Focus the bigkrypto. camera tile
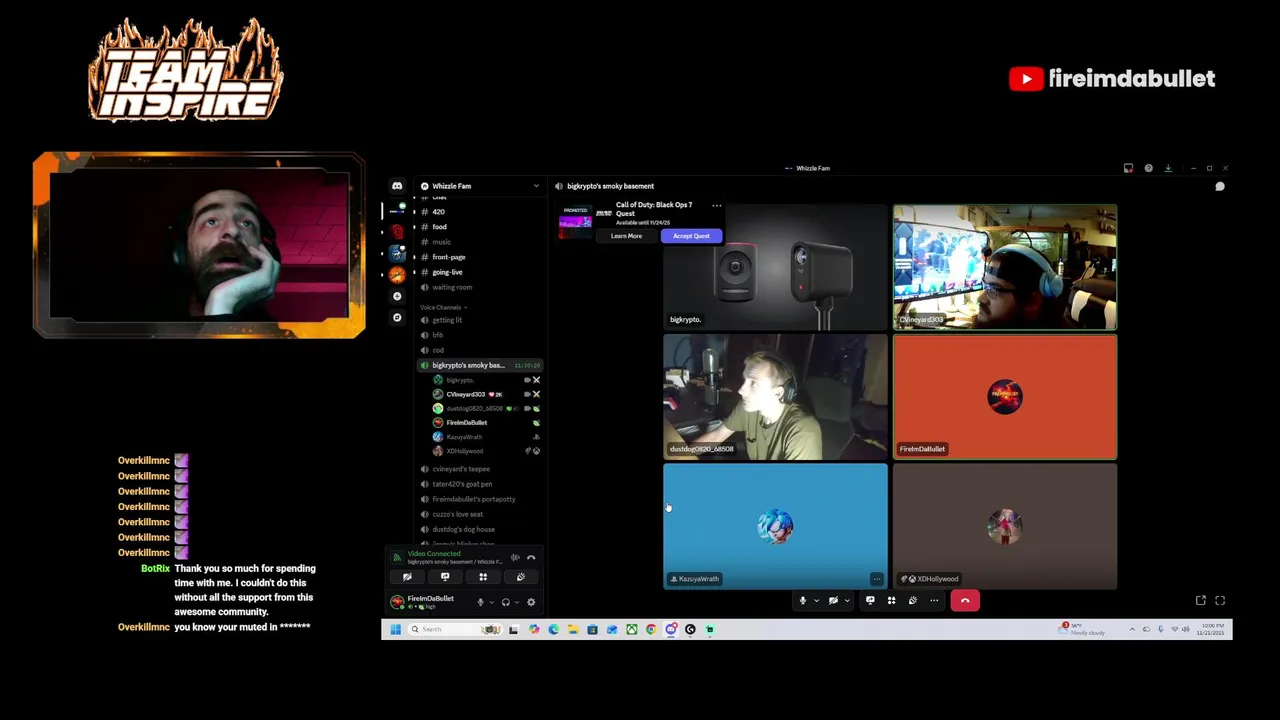This screenshot has height=720, width=1280. point(775,267)
